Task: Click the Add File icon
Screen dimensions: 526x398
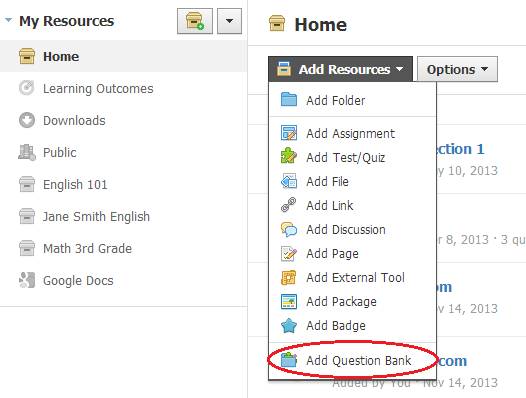Action: [x=289, y=181]
